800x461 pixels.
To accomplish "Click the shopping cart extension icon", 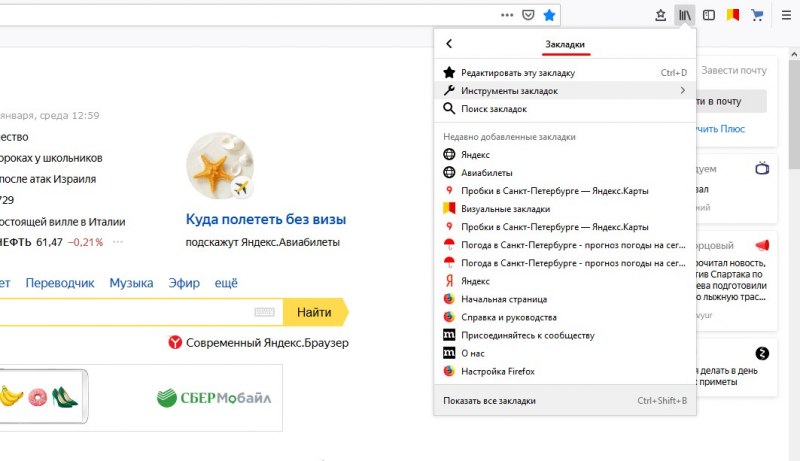I will click(x=757, y=15).
